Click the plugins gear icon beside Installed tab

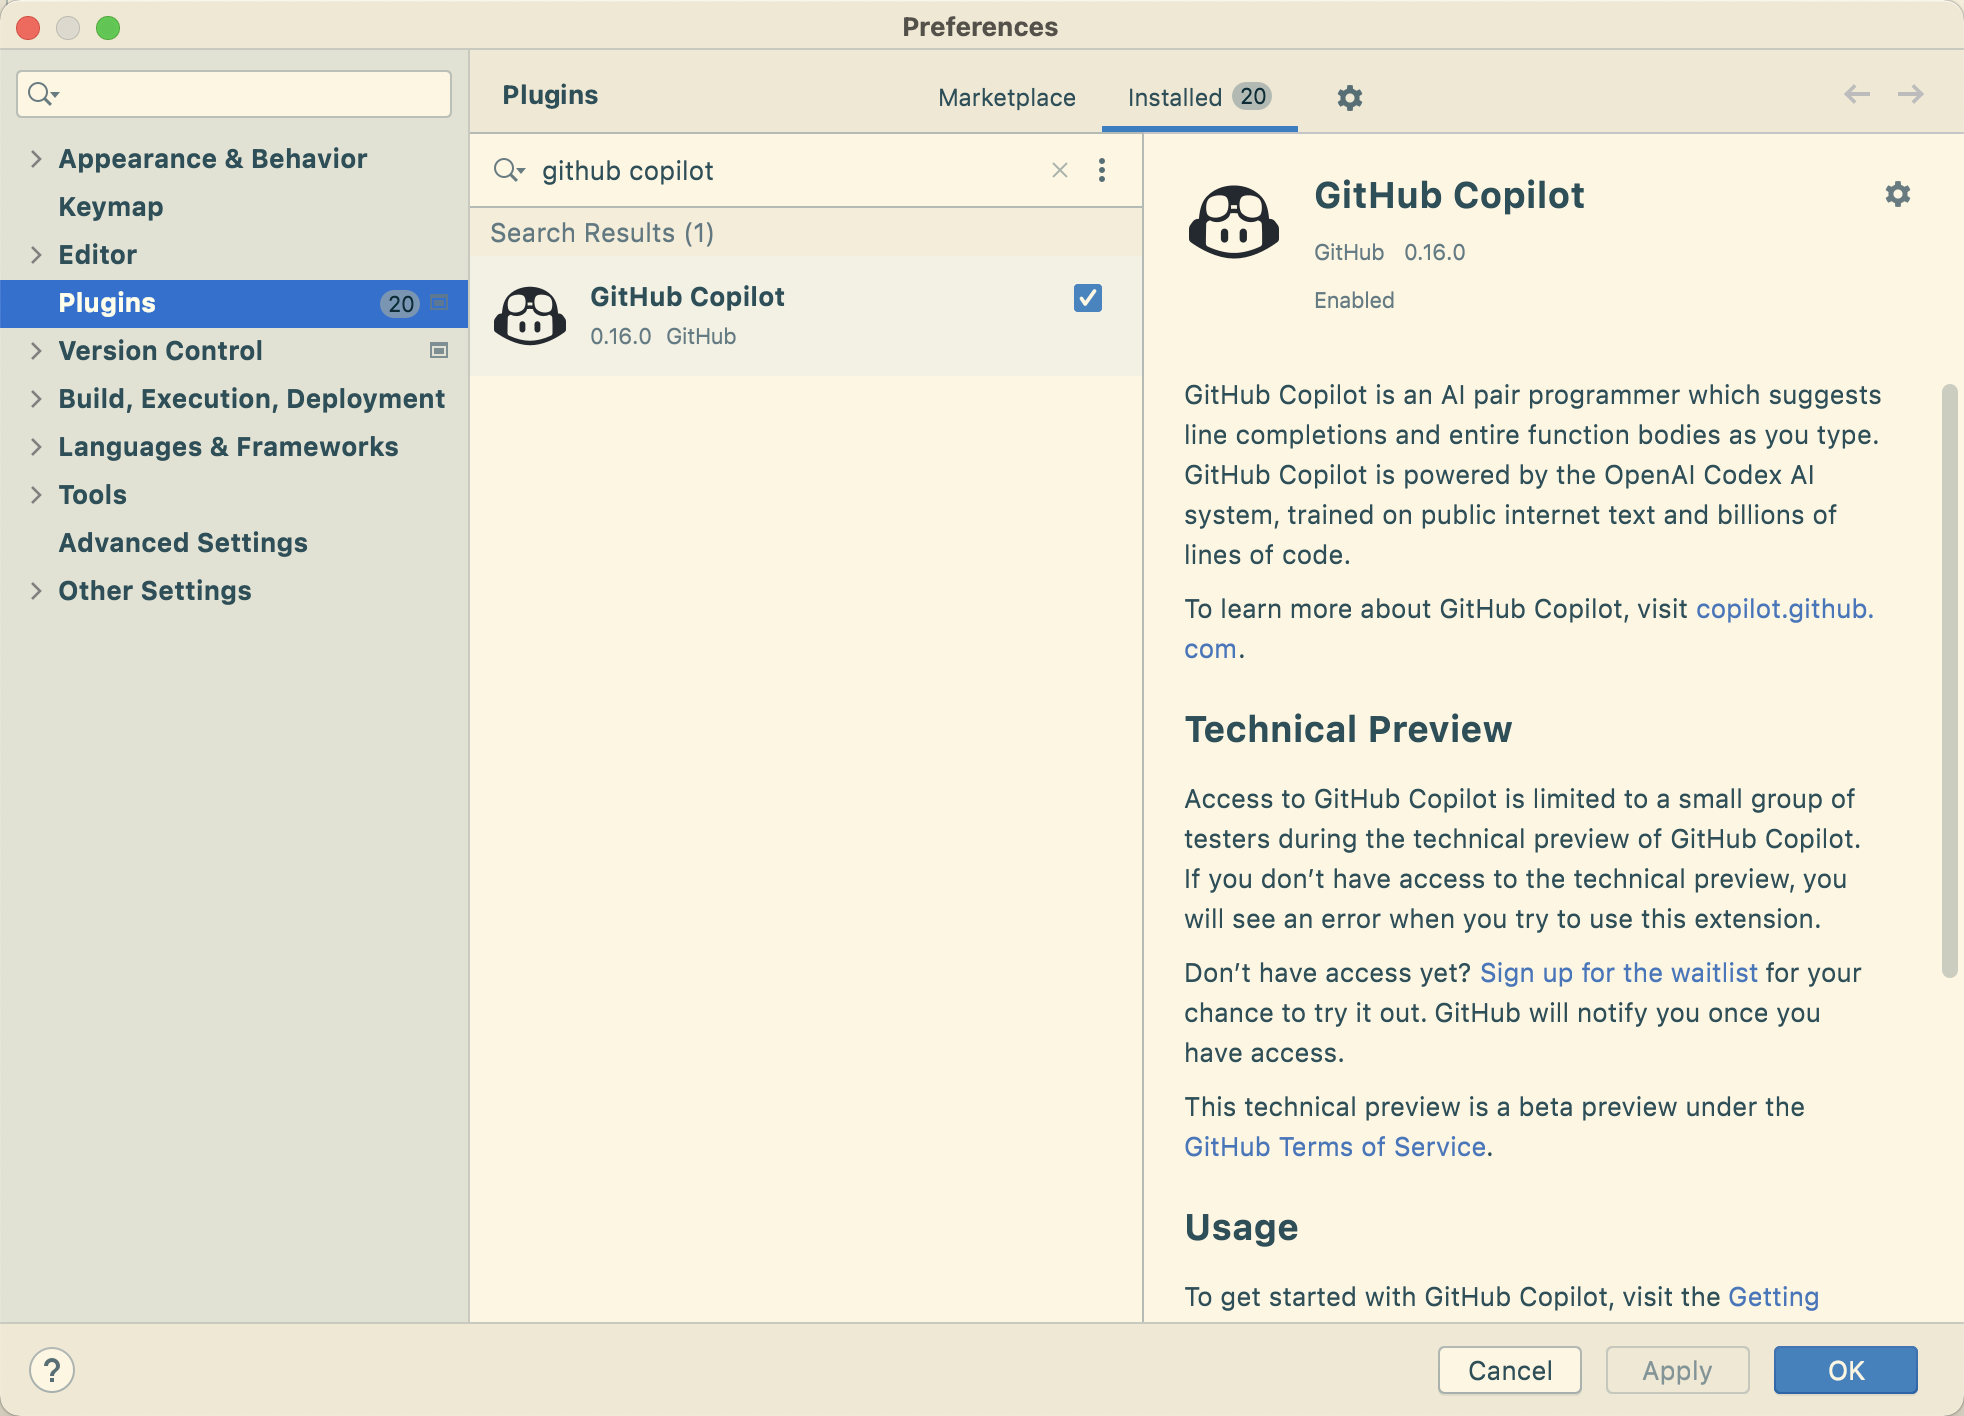[1349, 98]
